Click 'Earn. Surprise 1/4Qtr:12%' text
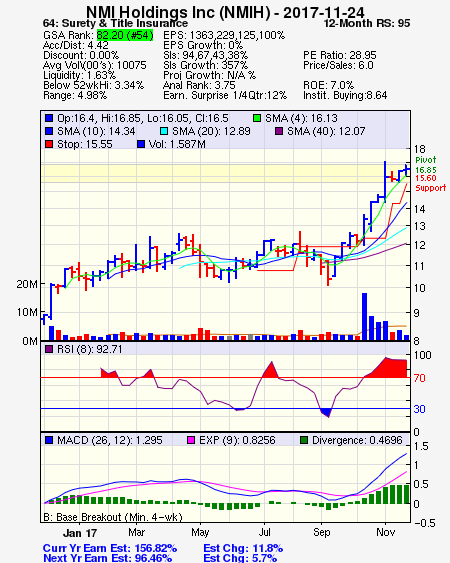The height and width of the screenshot is (563, 450). click(225, 96)
